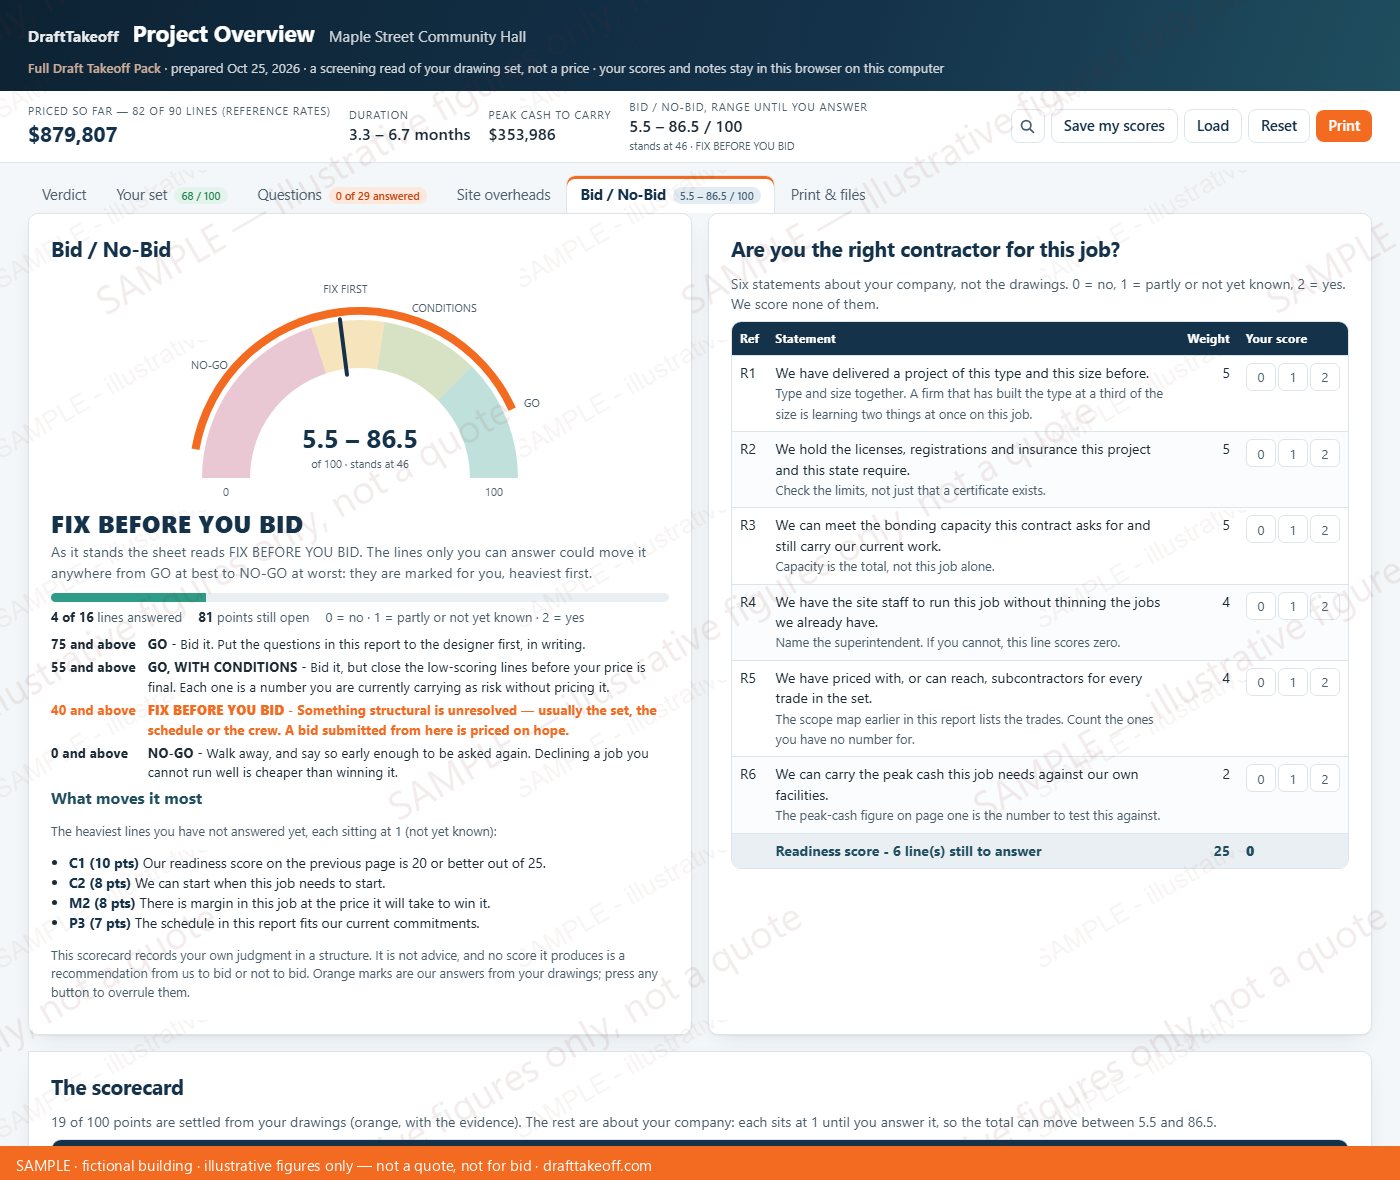The height and width of the screenshot is (1180, 1400).
Task: Click Save my scores button
Action: (x=1114, y=126)
